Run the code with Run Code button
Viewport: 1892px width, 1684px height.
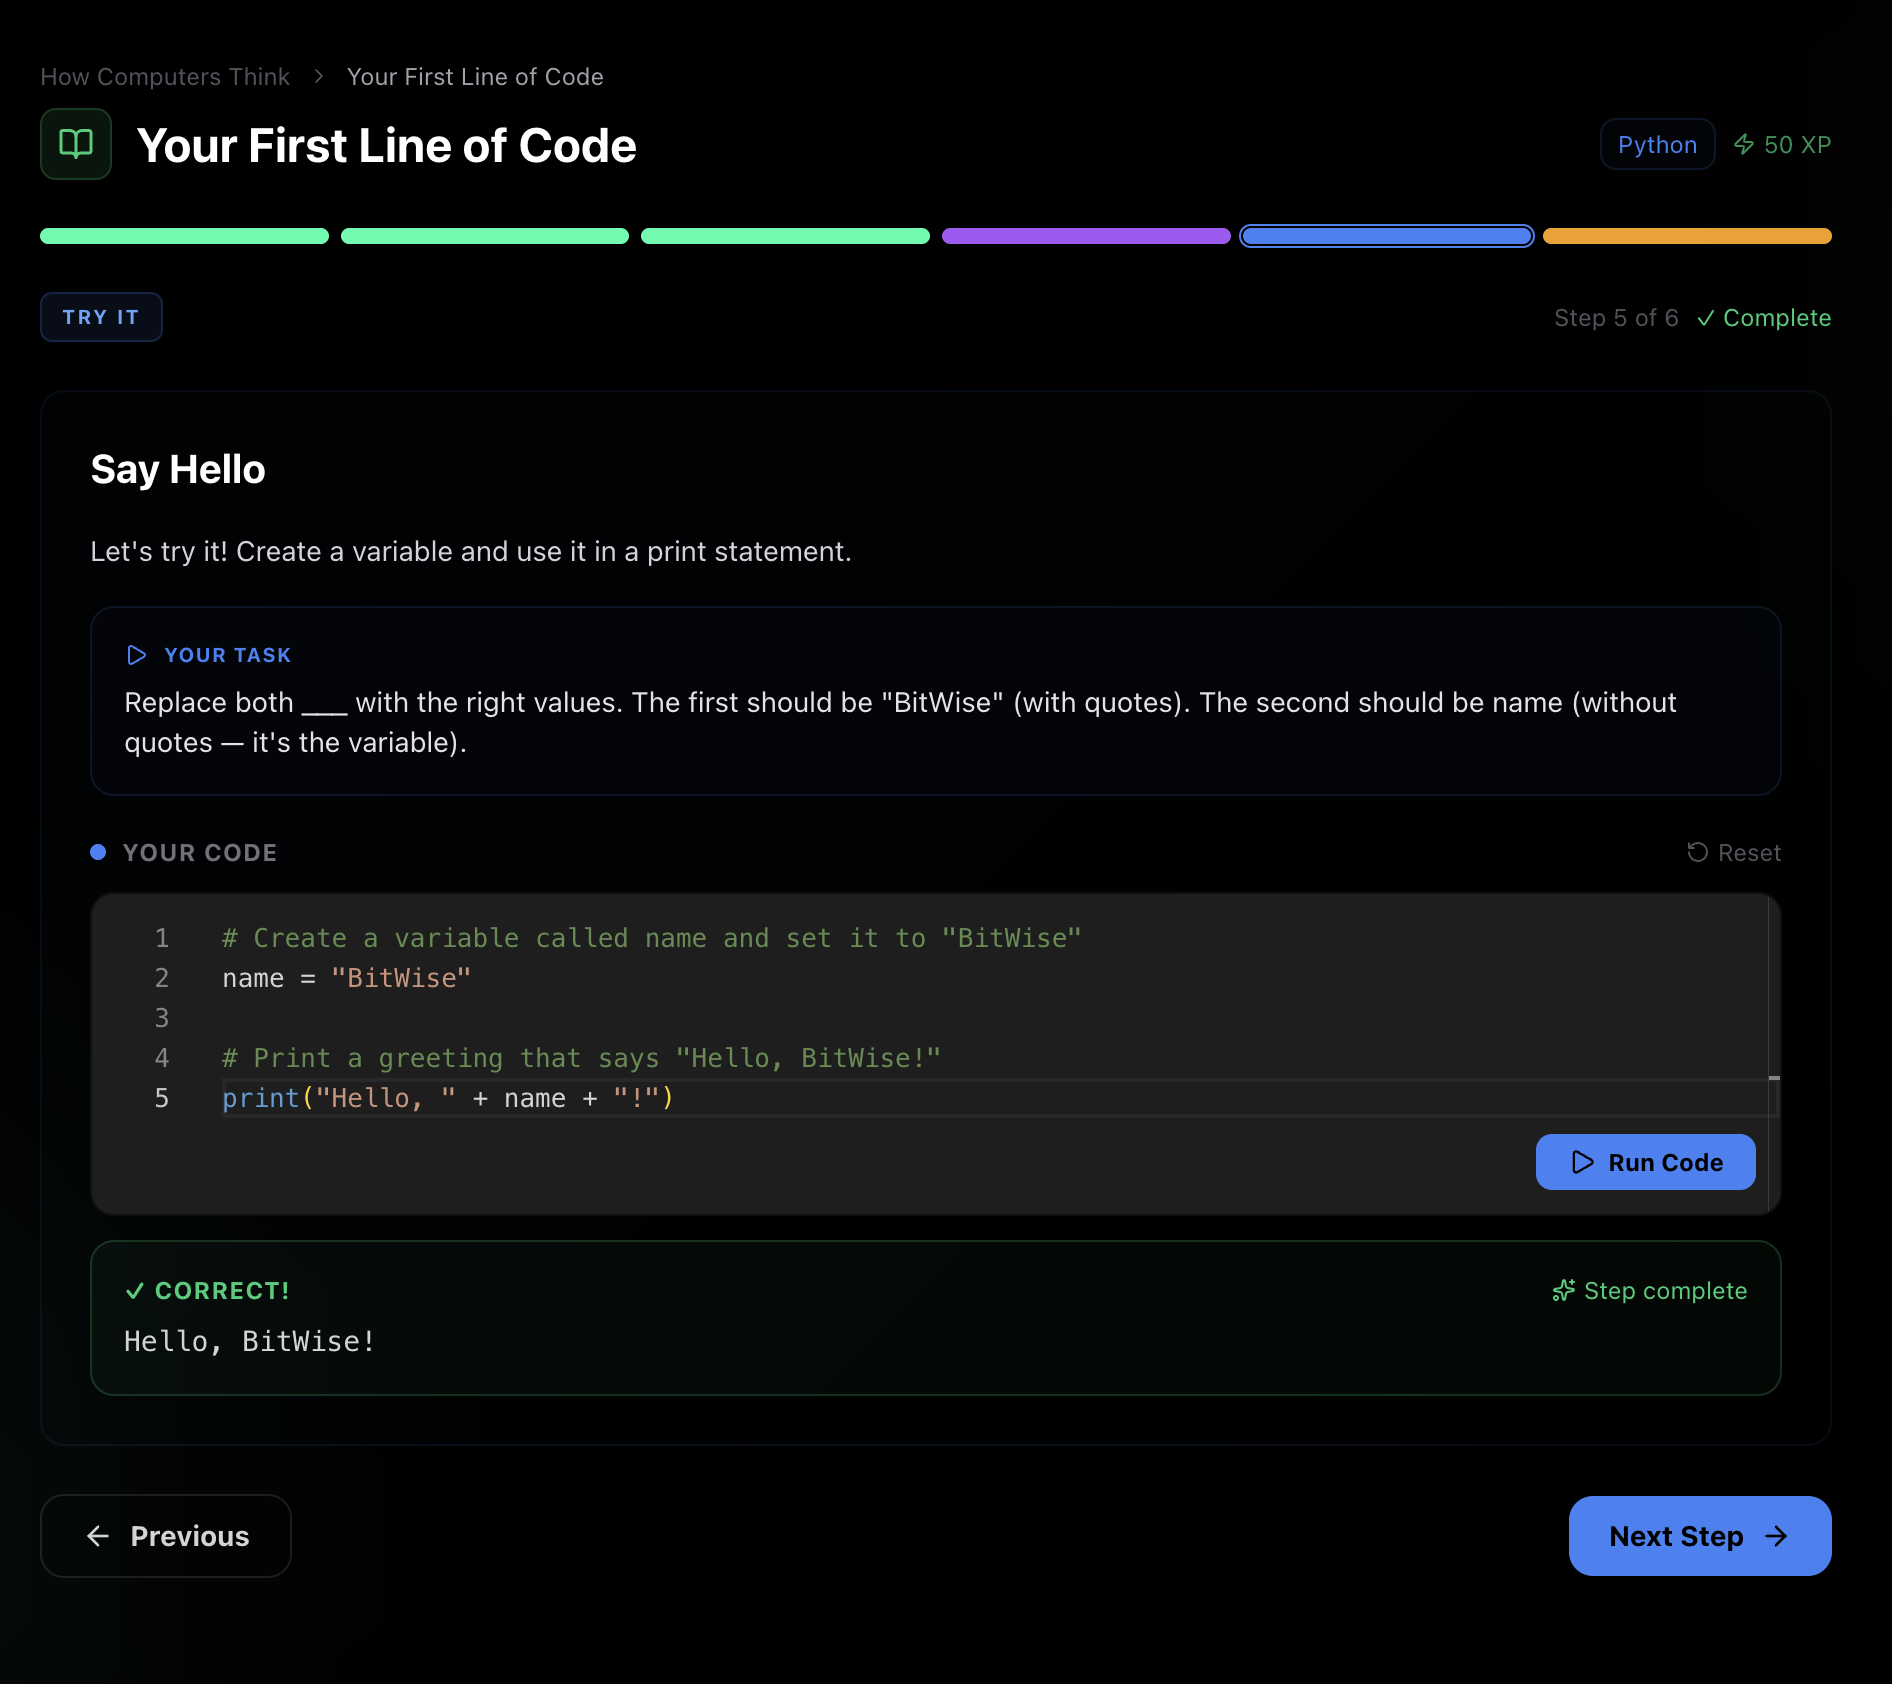[x=1645, y=1162]
